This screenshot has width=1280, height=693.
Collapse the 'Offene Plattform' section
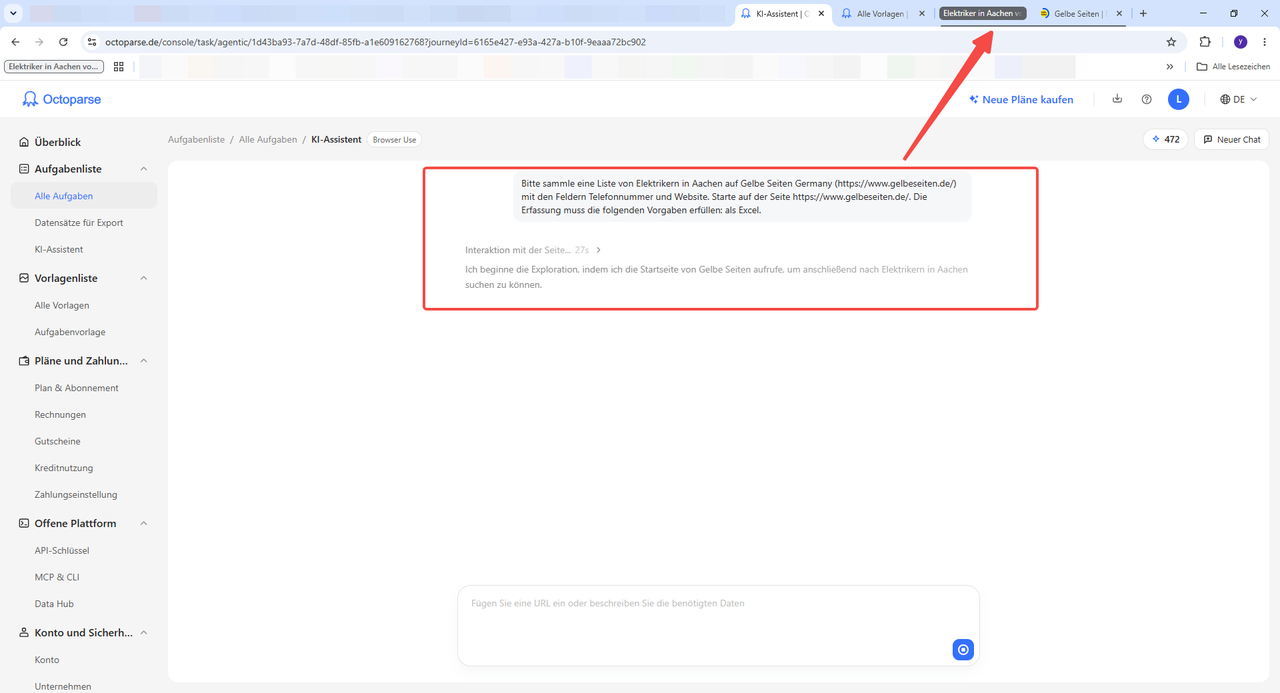click(x=143, y=523)
